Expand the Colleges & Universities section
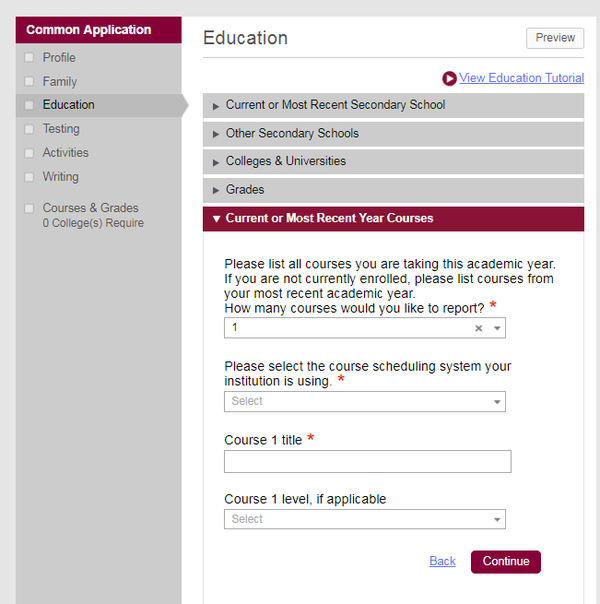 click(x=286, y=161)
